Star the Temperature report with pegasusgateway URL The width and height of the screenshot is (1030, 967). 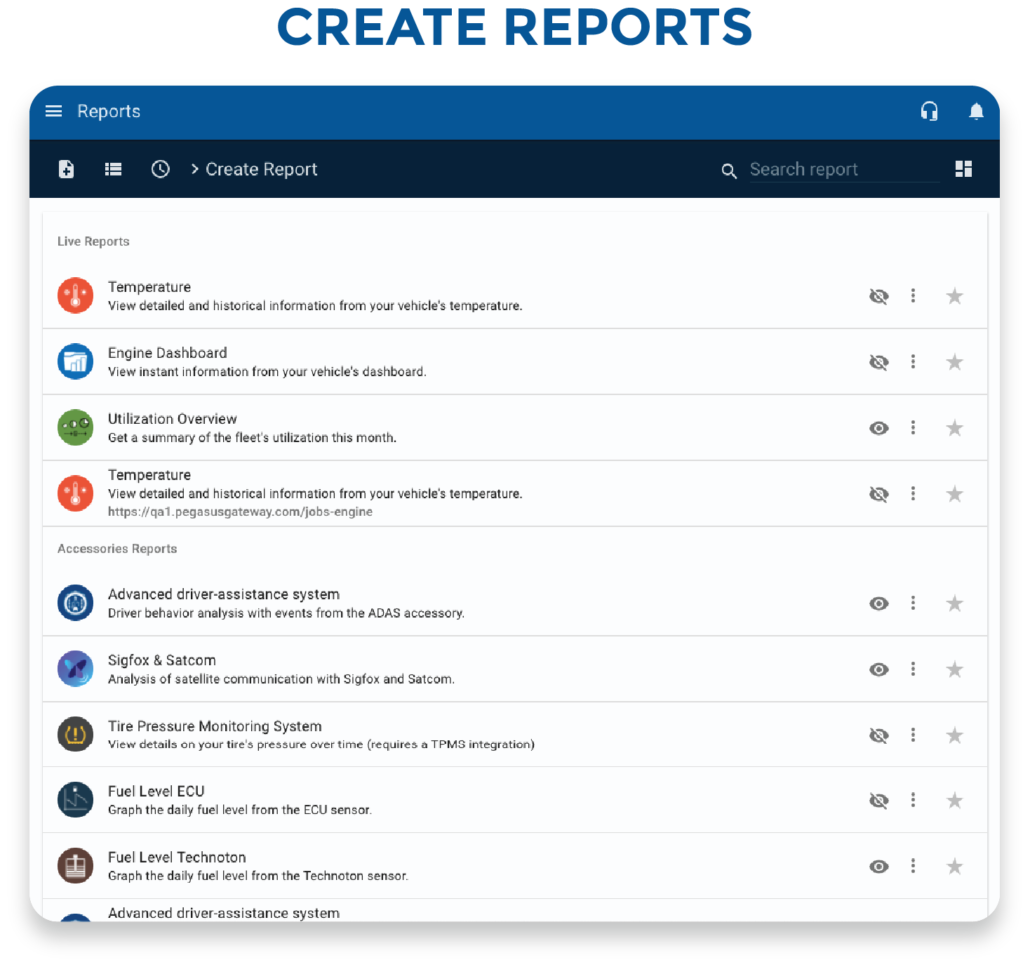tap(954, 494)
